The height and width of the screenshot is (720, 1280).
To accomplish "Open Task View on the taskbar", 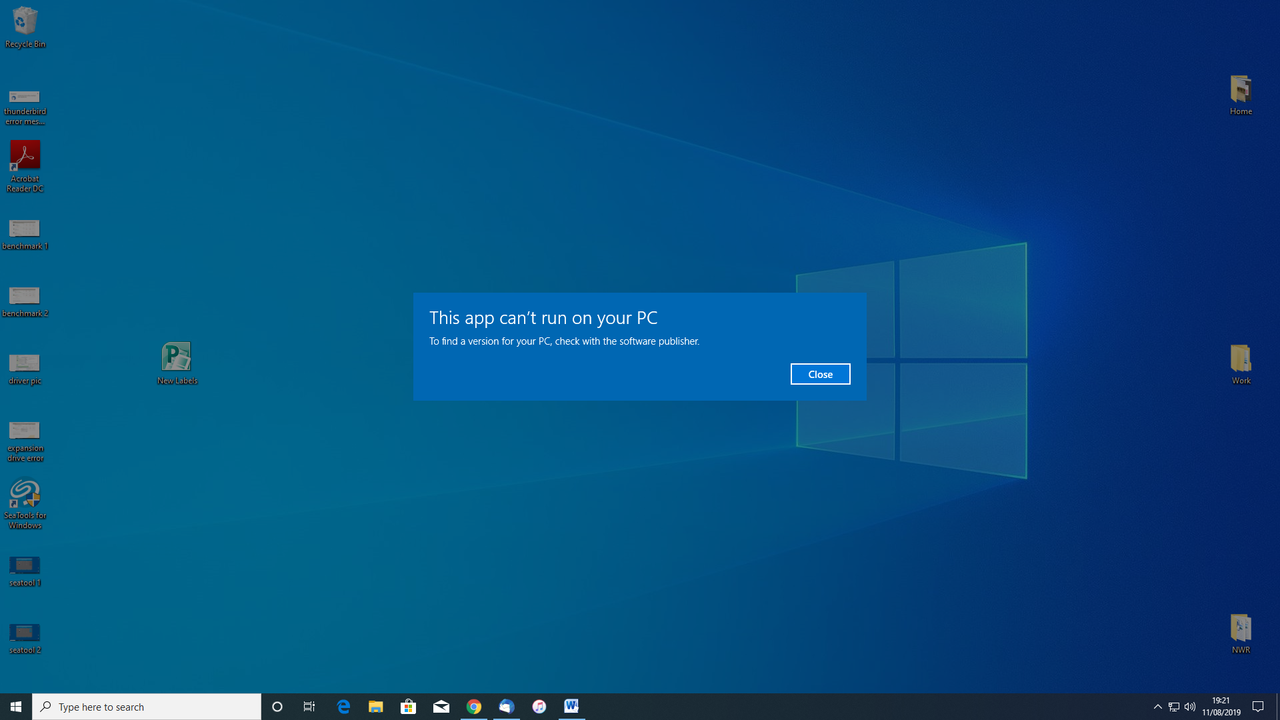I will pos(309,707).
